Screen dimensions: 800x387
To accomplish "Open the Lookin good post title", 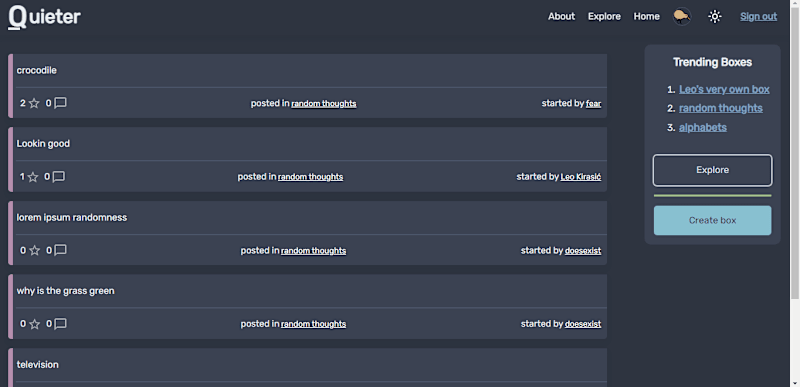I will (x=43, y=144).
